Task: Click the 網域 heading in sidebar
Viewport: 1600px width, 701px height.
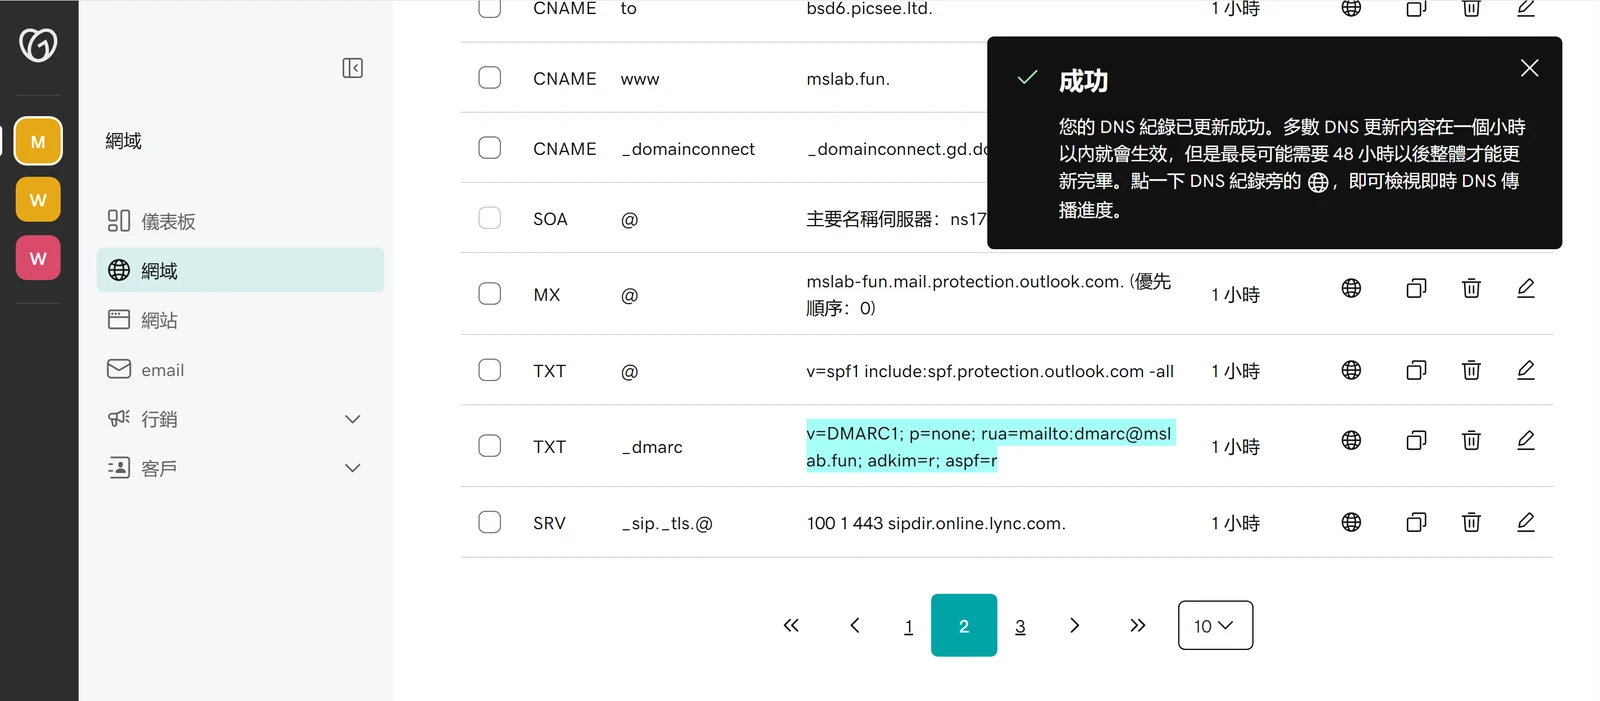Action: click(x=124, y=141)
